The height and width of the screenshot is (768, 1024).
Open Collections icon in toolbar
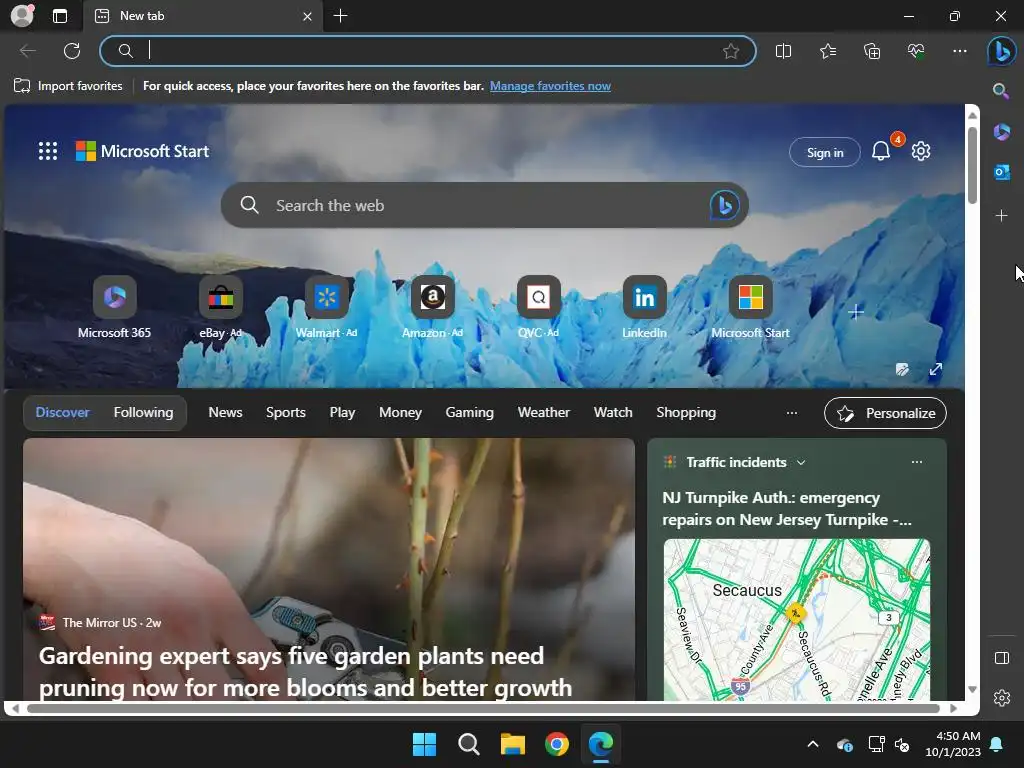(872, 51)
